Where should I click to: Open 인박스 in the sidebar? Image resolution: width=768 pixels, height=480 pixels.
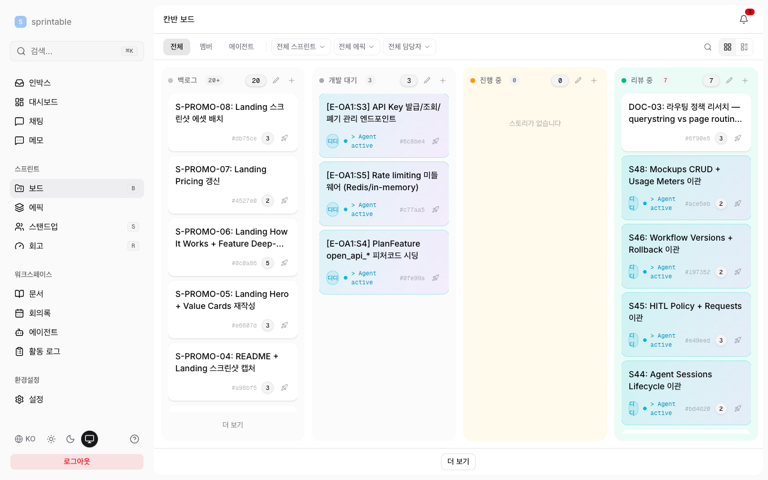(77, 83)
